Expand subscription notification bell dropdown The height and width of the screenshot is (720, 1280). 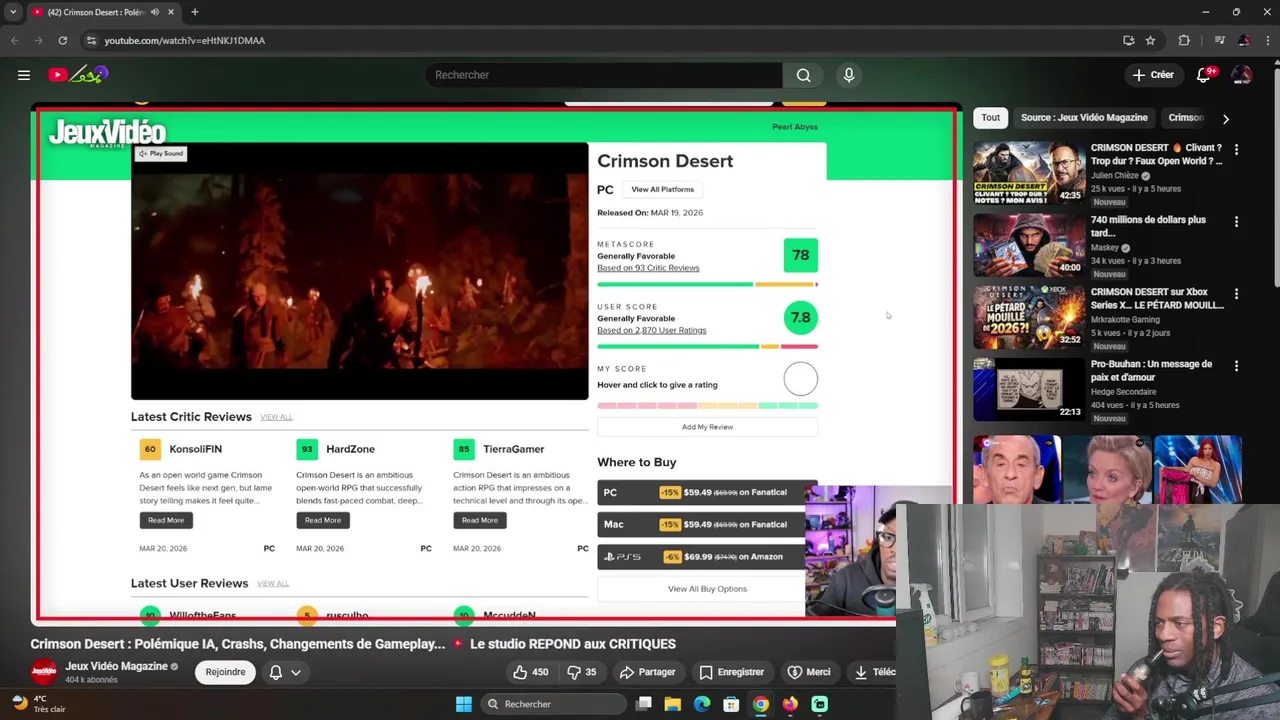[x=285, y=672]
